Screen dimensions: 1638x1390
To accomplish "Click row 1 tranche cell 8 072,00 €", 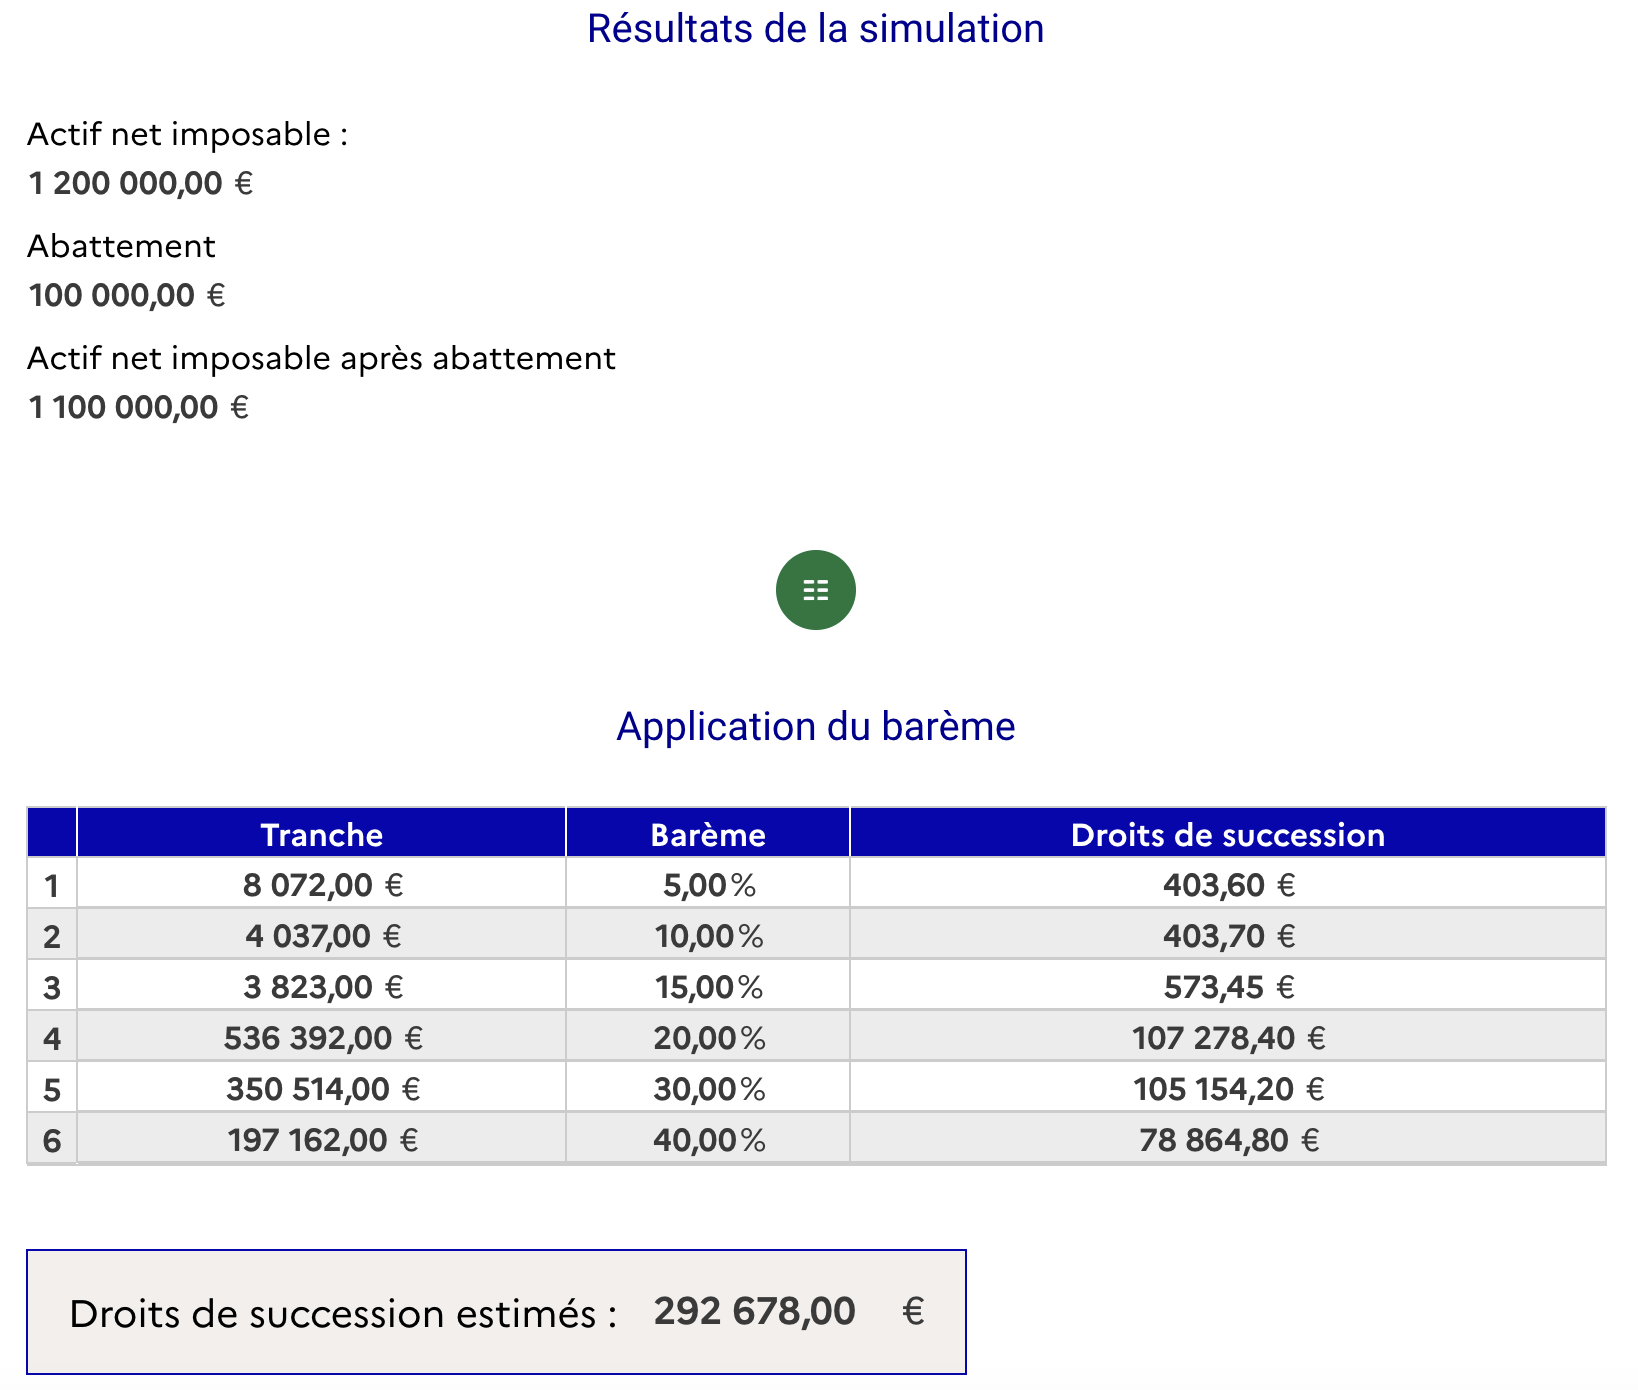I will point(322,885).
